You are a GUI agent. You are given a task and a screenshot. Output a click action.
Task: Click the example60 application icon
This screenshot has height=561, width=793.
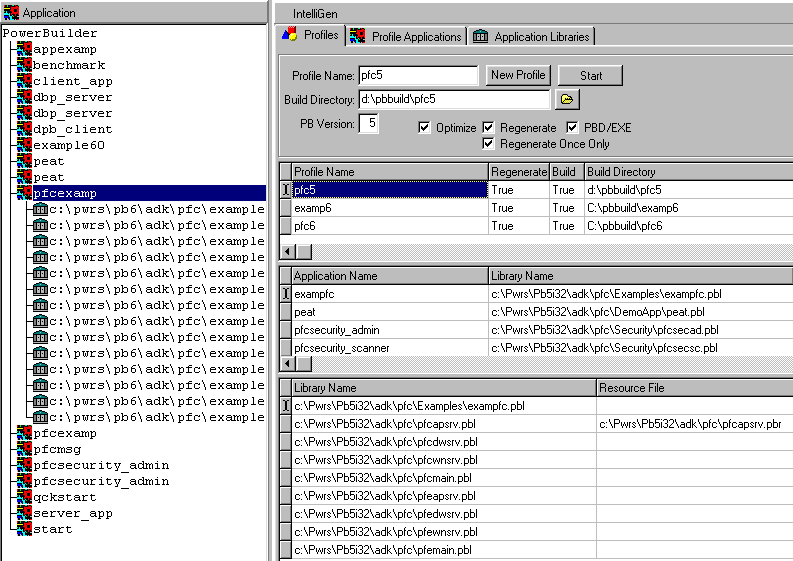click(24, 145)
